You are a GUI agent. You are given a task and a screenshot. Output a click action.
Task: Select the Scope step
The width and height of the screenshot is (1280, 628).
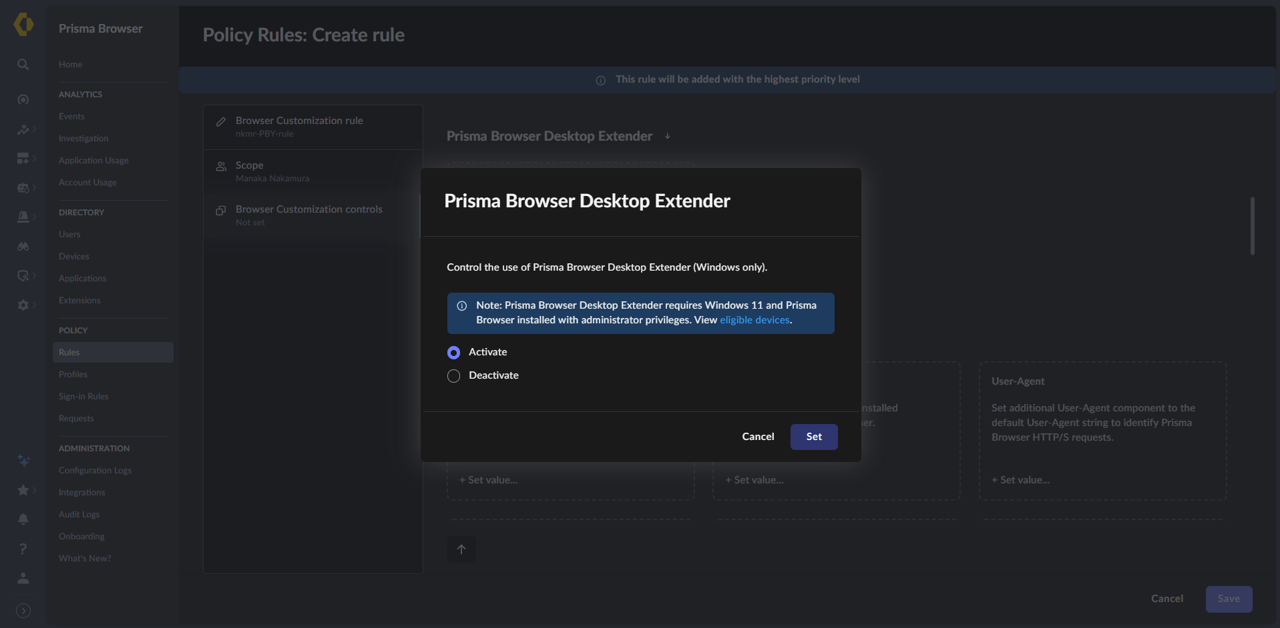(x=313, y=171)
